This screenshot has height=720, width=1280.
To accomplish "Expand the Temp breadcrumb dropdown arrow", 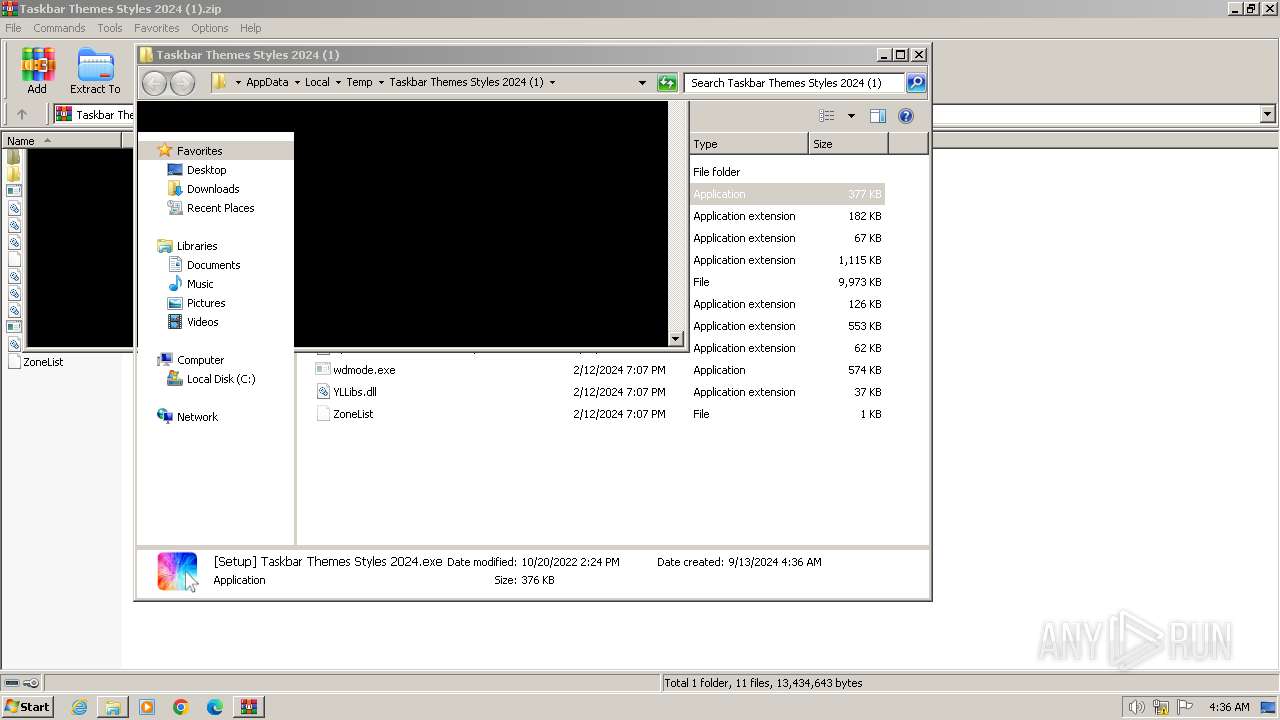I will 381,83.
